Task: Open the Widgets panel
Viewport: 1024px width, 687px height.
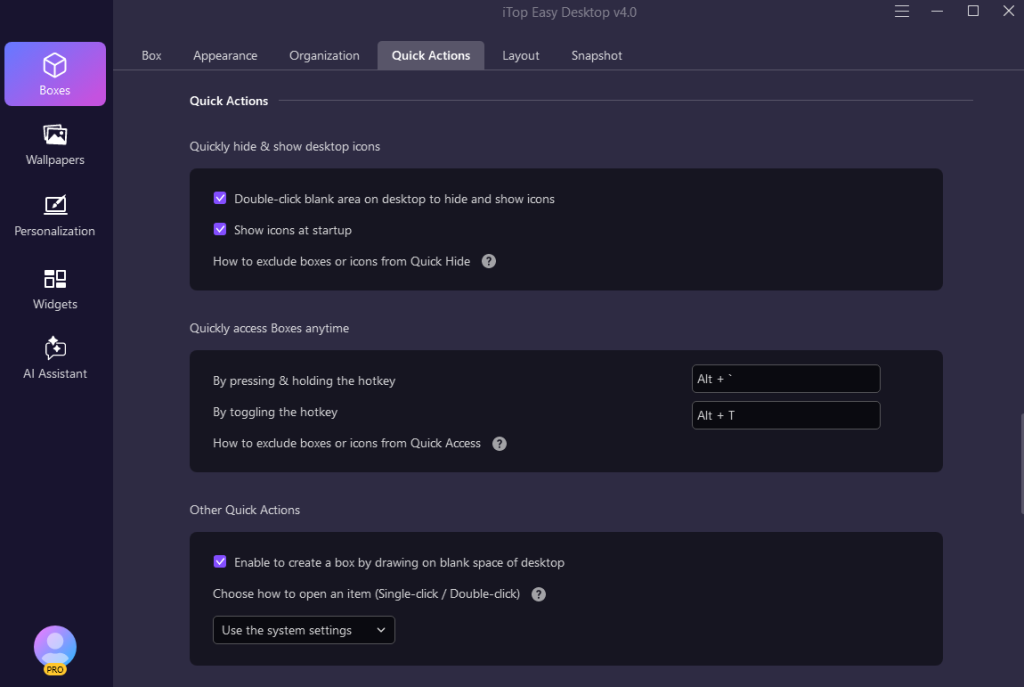Action: [55, 288]
